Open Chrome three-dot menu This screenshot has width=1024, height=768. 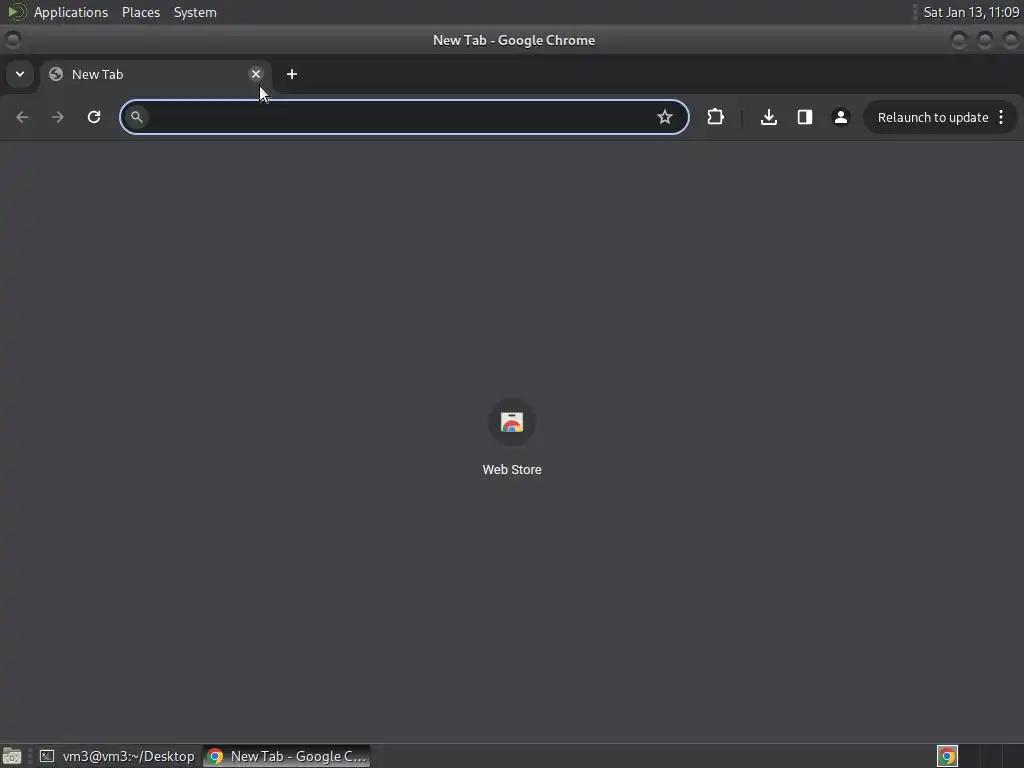click(x=1001, y=117)
